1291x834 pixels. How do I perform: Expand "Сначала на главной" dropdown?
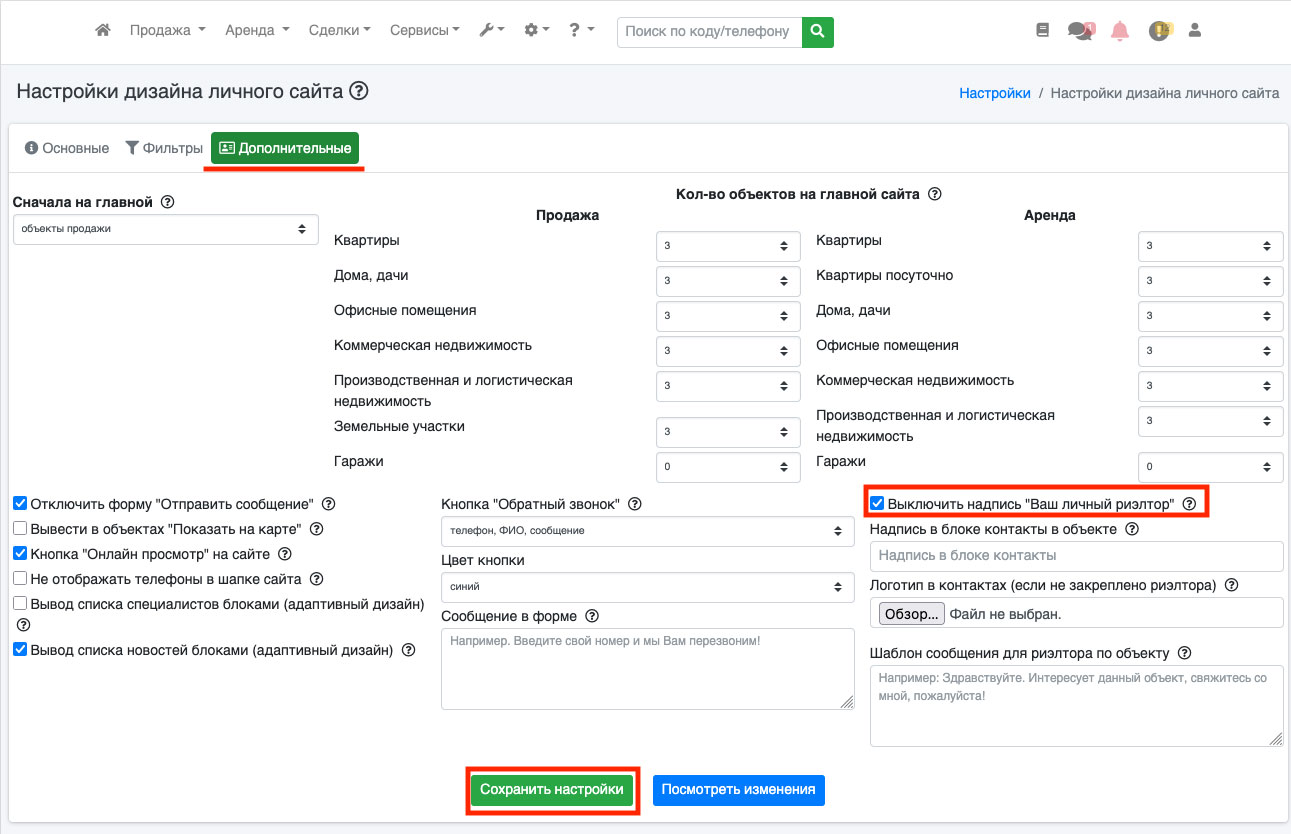(165, 229)
